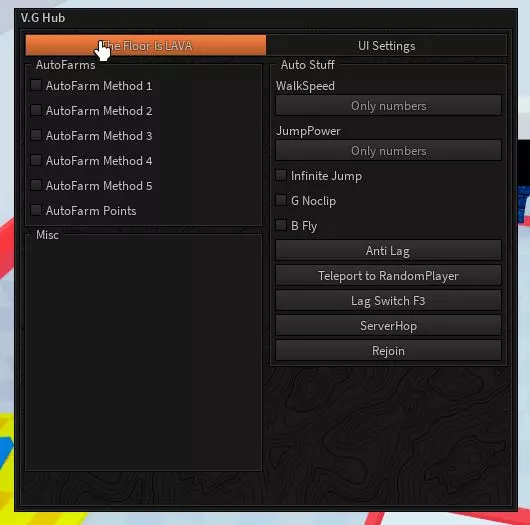This screenshot has height=525, width=530.
Task: Enable AutoFarm Method 1 checkbox
Action: 36,85
